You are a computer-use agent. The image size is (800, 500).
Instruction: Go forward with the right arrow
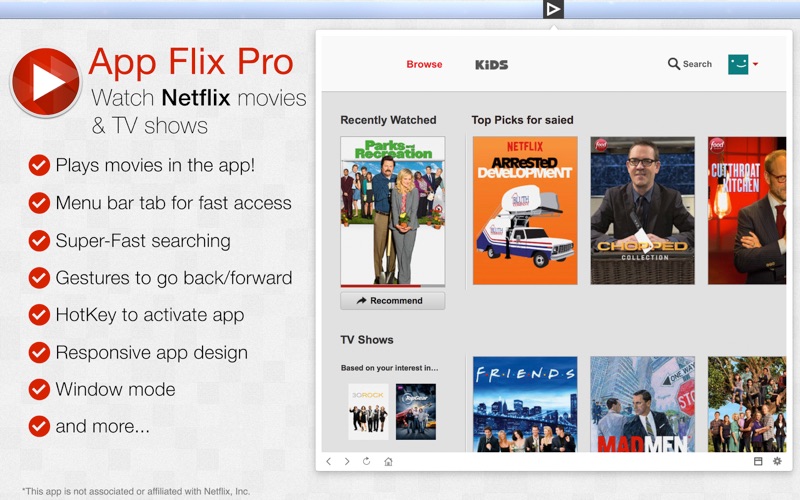[x=347, y=461]
